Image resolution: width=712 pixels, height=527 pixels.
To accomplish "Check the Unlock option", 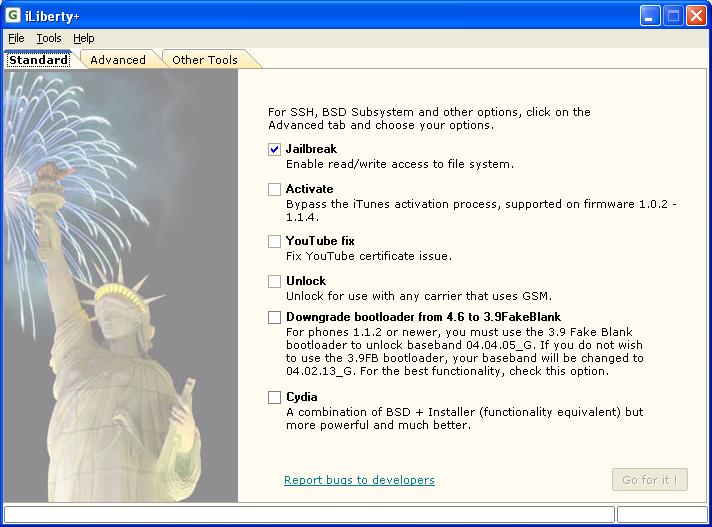I will 274,281.
